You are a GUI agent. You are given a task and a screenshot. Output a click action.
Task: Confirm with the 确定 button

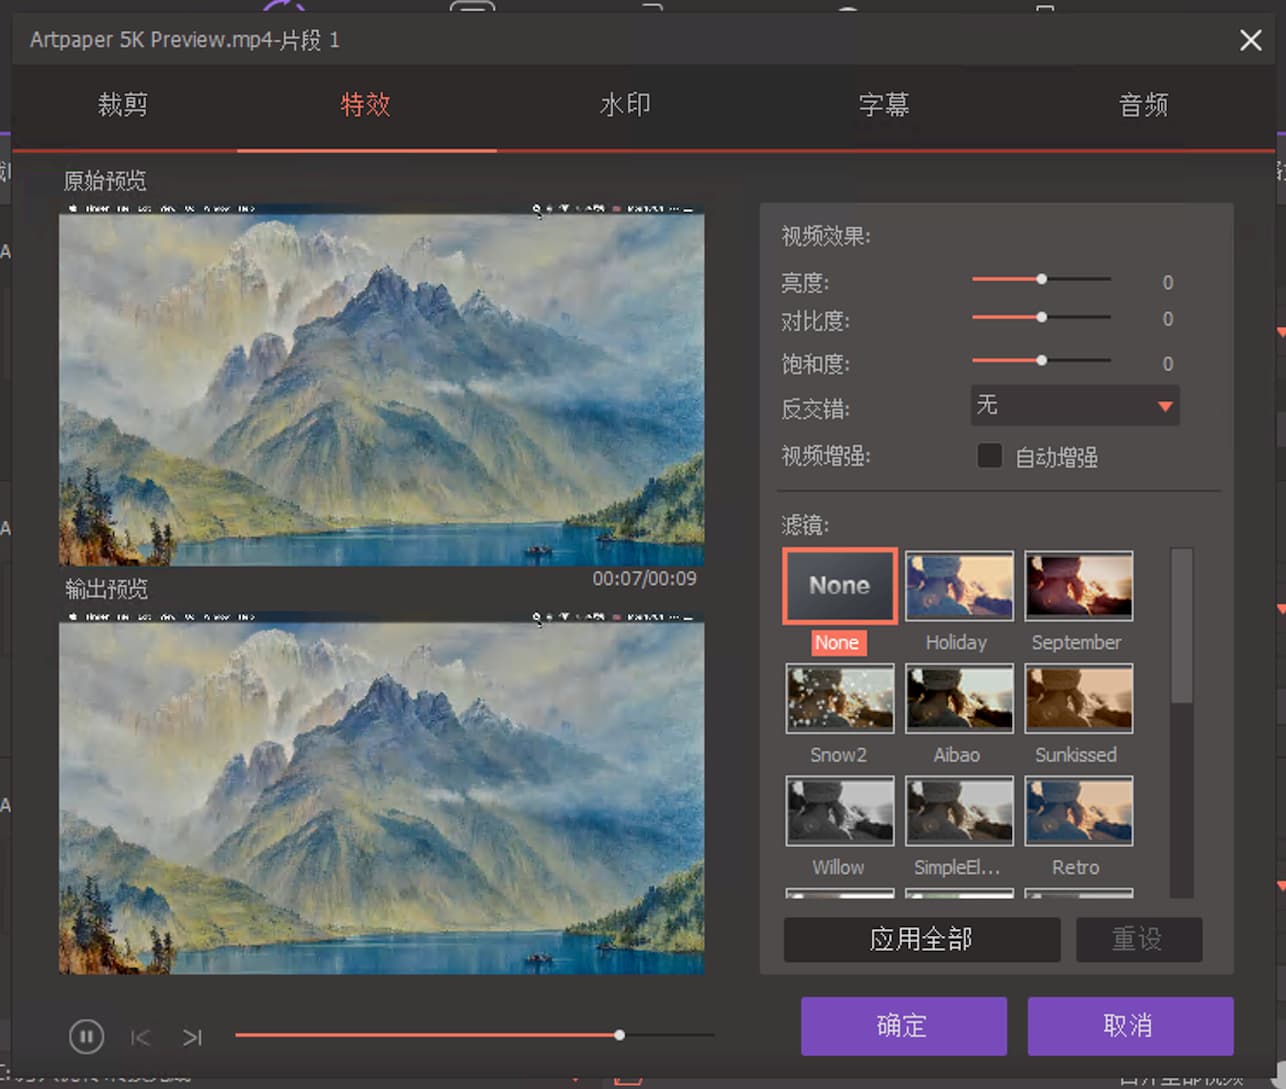point(903,1026)
